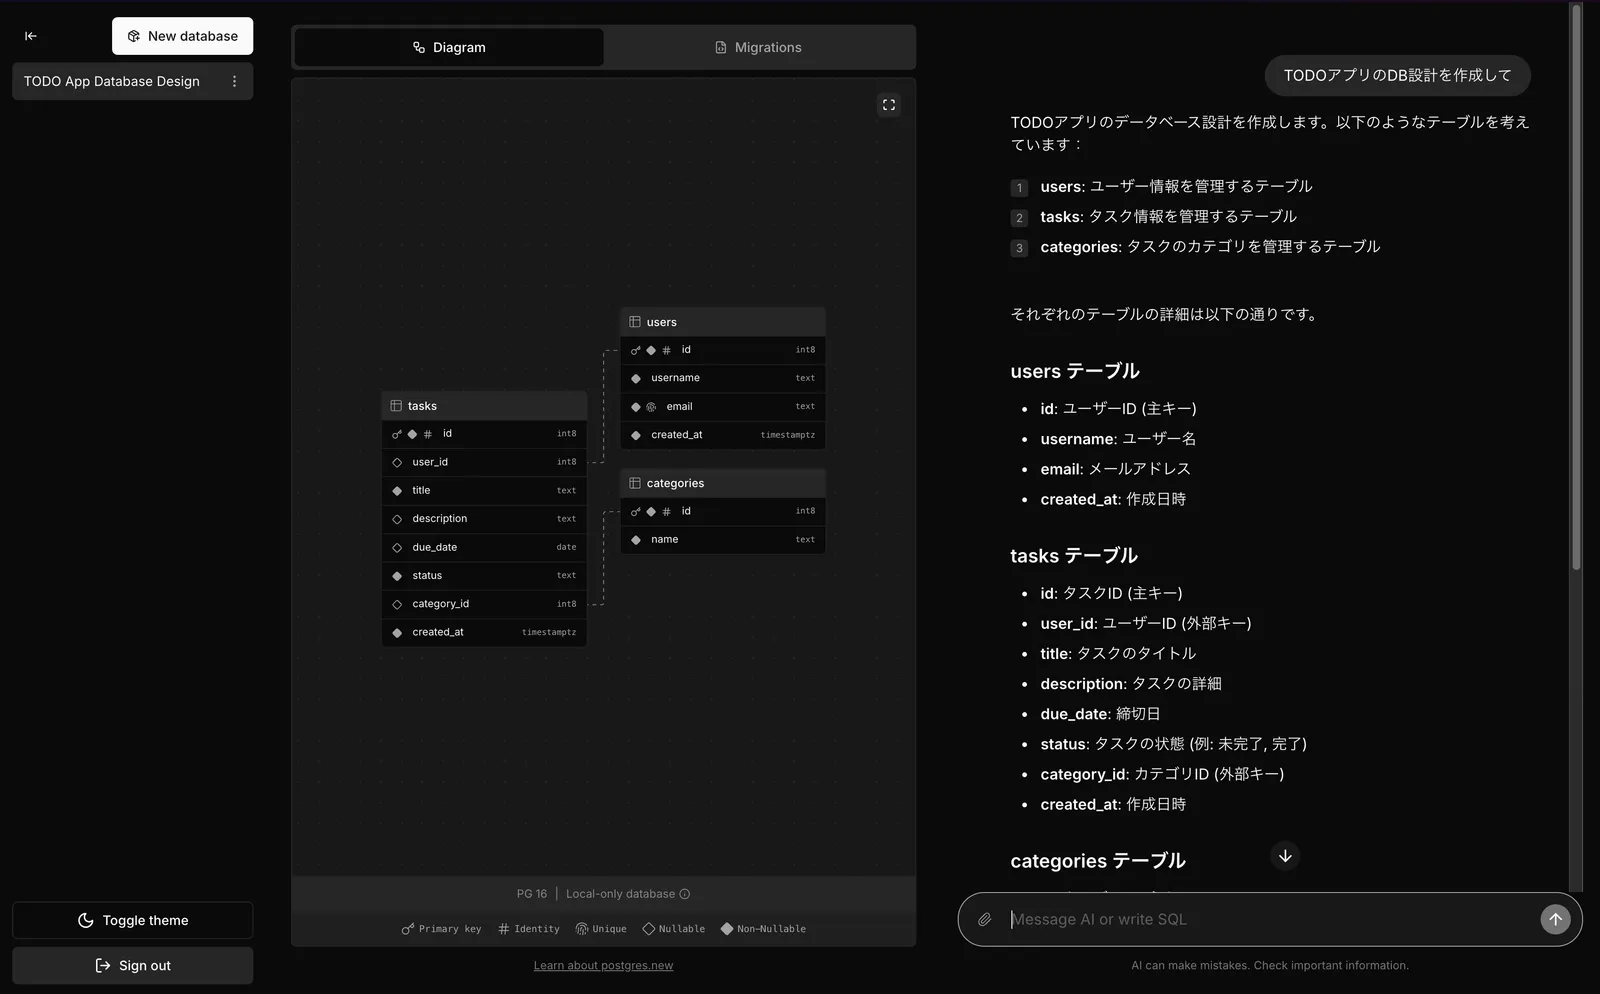Screen dimensions: 1600x994
Task: Click the info icon beside Local-only database
Action: pos(685,894)
